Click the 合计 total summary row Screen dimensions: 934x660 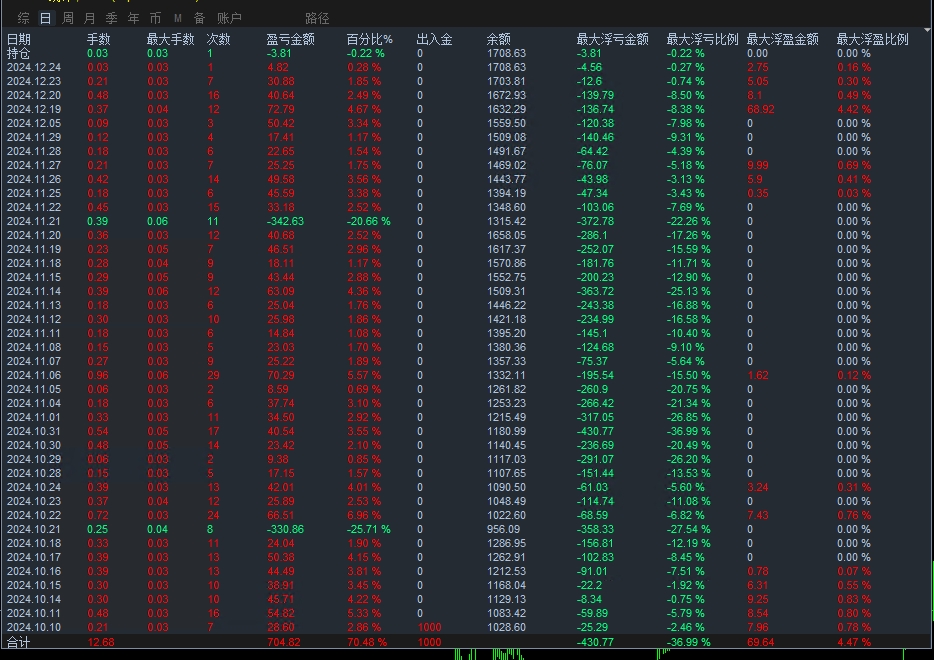[x=16, y=643]
